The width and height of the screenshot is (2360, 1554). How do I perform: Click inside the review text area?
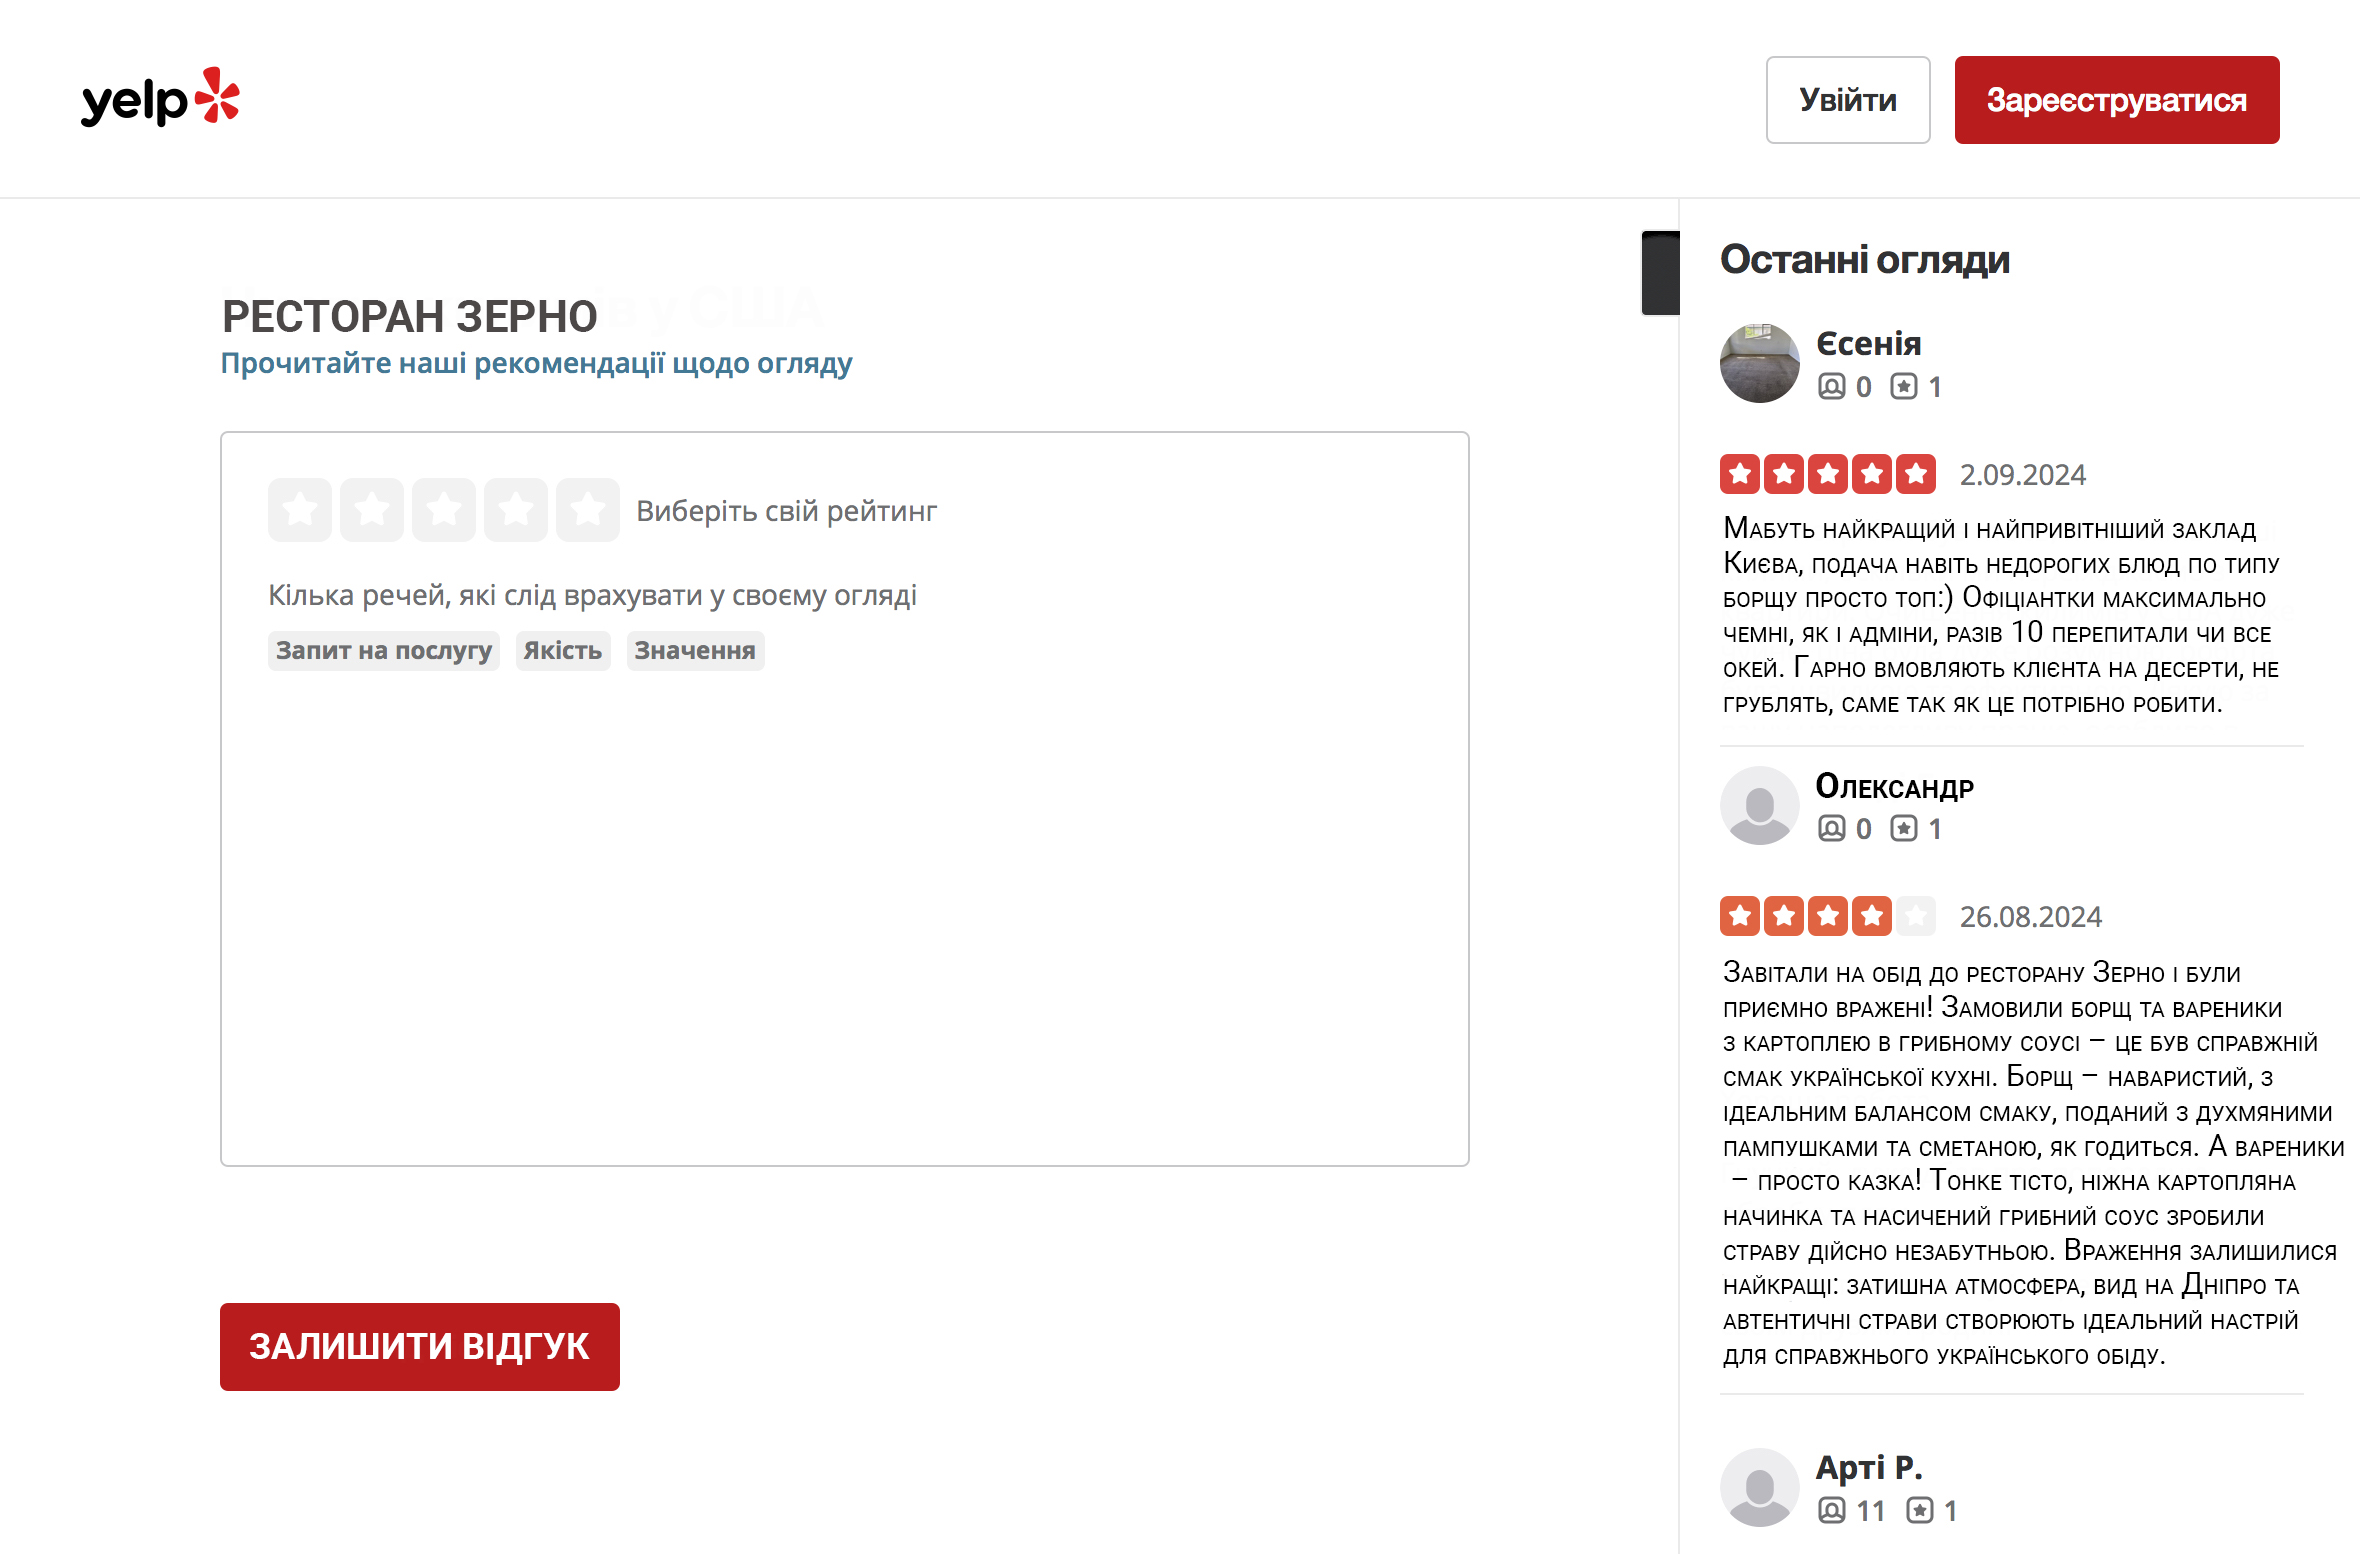click(x=844, y=900)
